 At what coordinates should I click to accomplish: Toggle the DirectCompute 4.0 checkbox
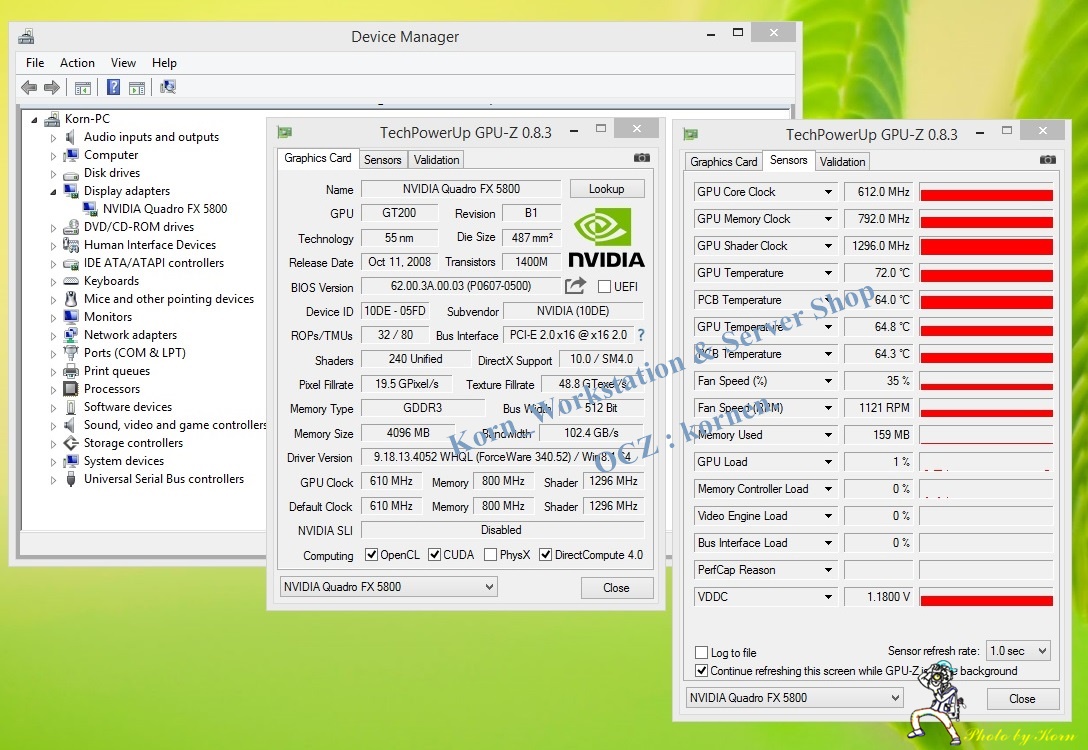click(545, 554)
